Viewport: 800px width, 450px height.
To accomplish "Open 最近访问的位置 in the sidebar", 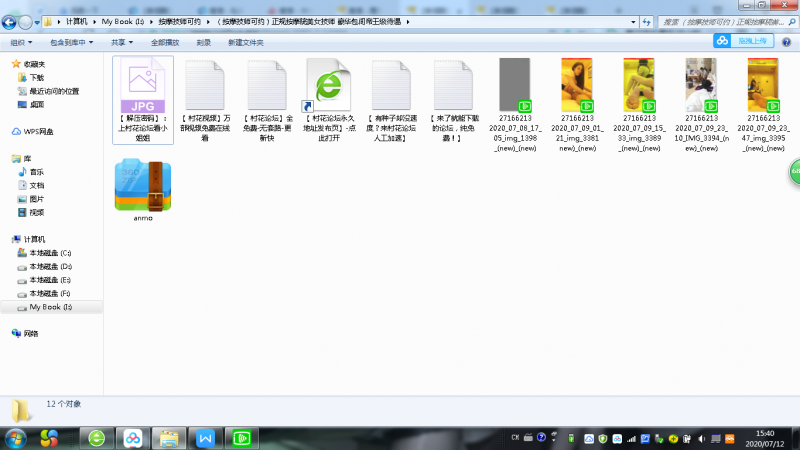I will click(x=54, y=91).
